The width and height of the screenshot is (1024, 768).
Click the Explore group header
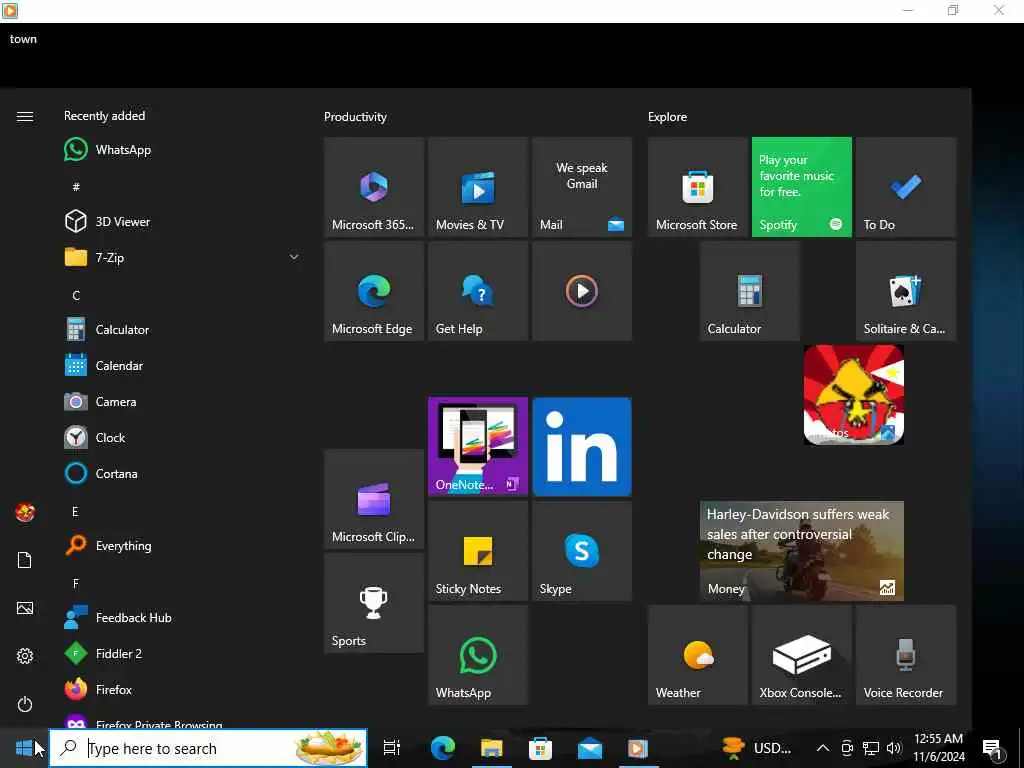pyautogui.click(x=667, y=117)
